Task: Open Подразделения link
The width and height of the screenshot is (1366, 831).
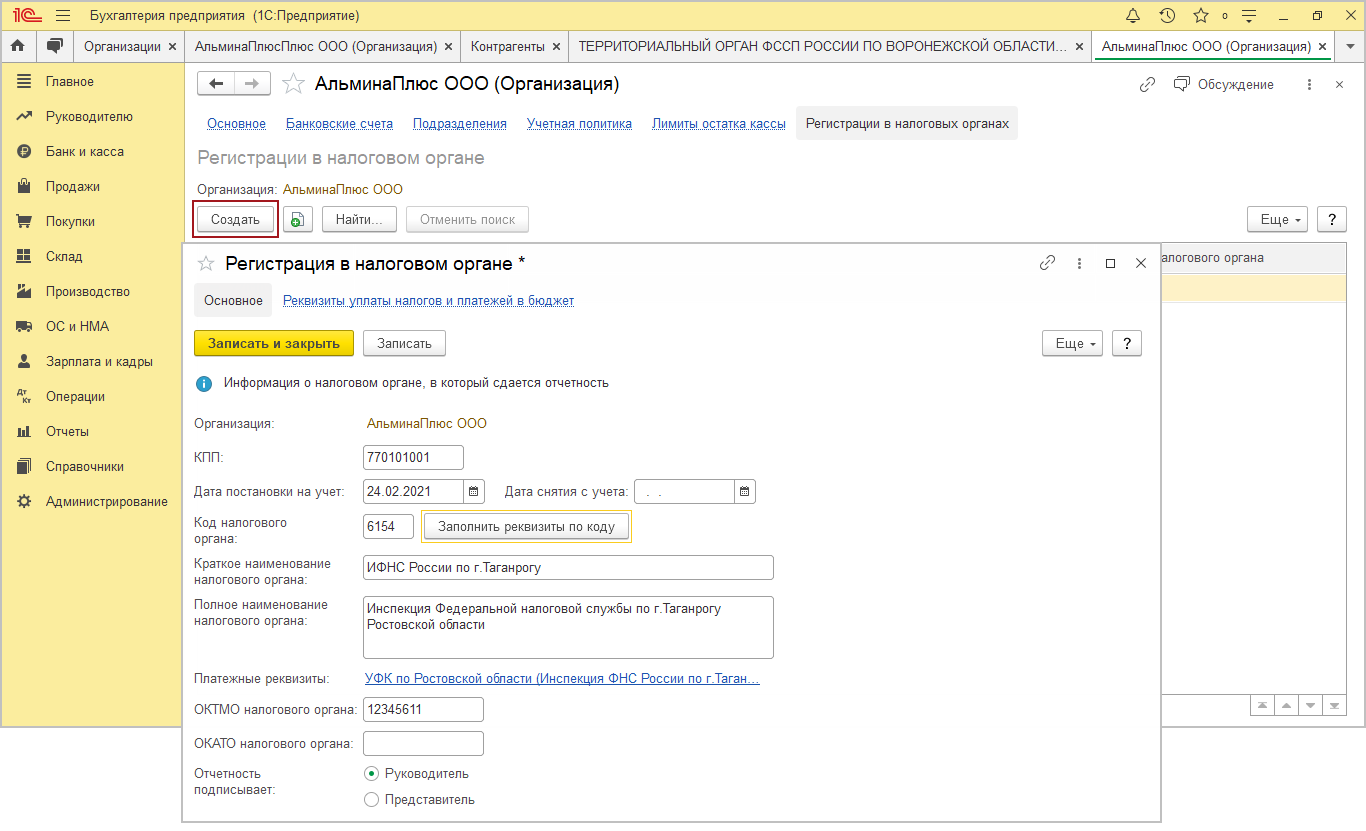Action: (x=460, y=123)
